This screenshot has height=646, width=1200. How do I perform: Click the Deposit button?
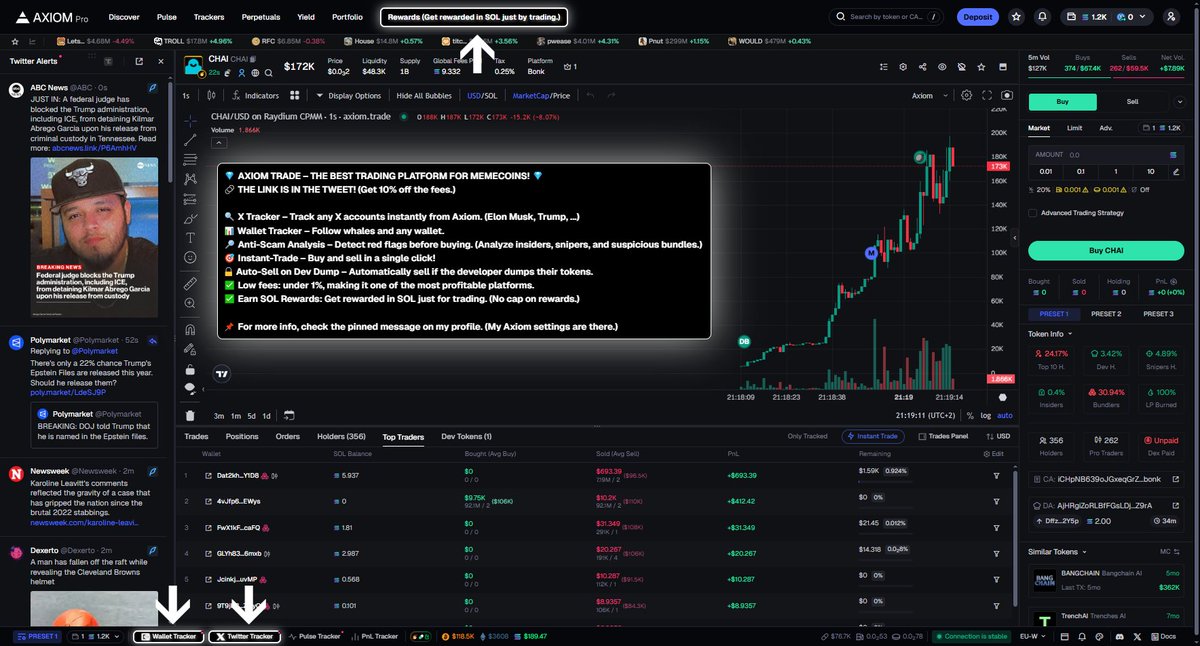[978, 17]
